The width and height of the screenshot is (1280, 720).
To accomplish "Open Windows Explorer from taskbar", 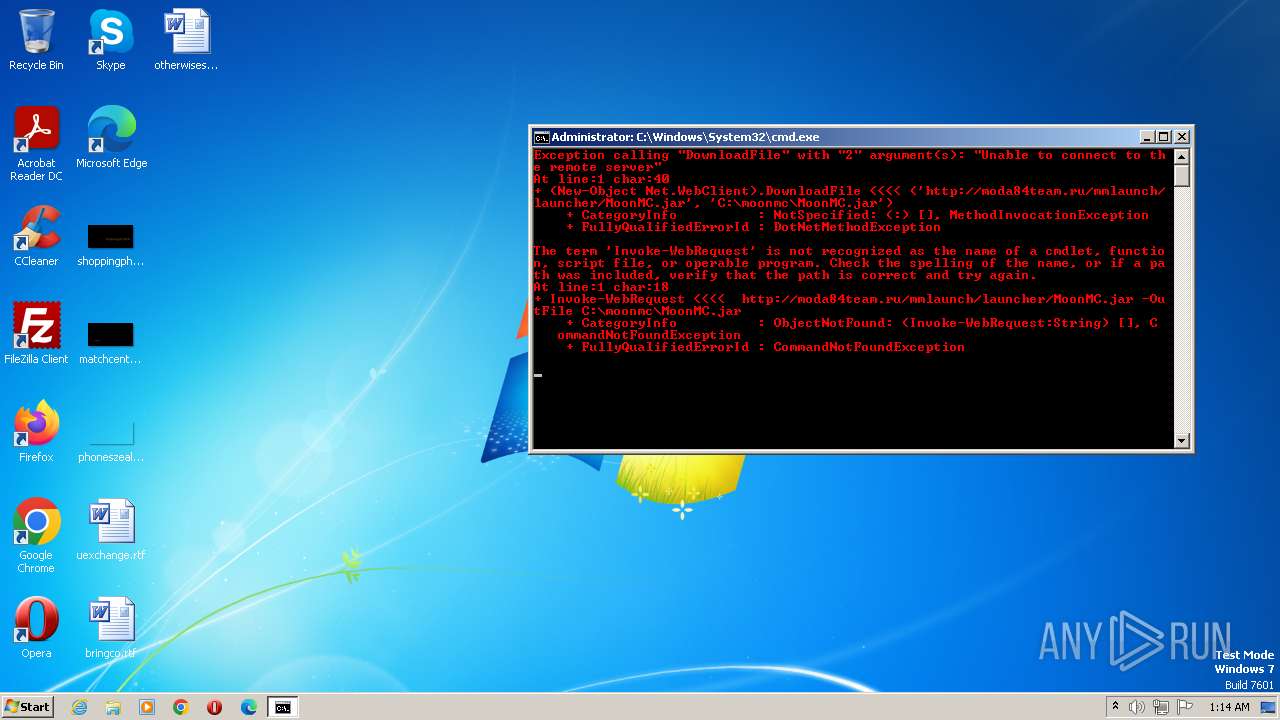I will 113,707.
